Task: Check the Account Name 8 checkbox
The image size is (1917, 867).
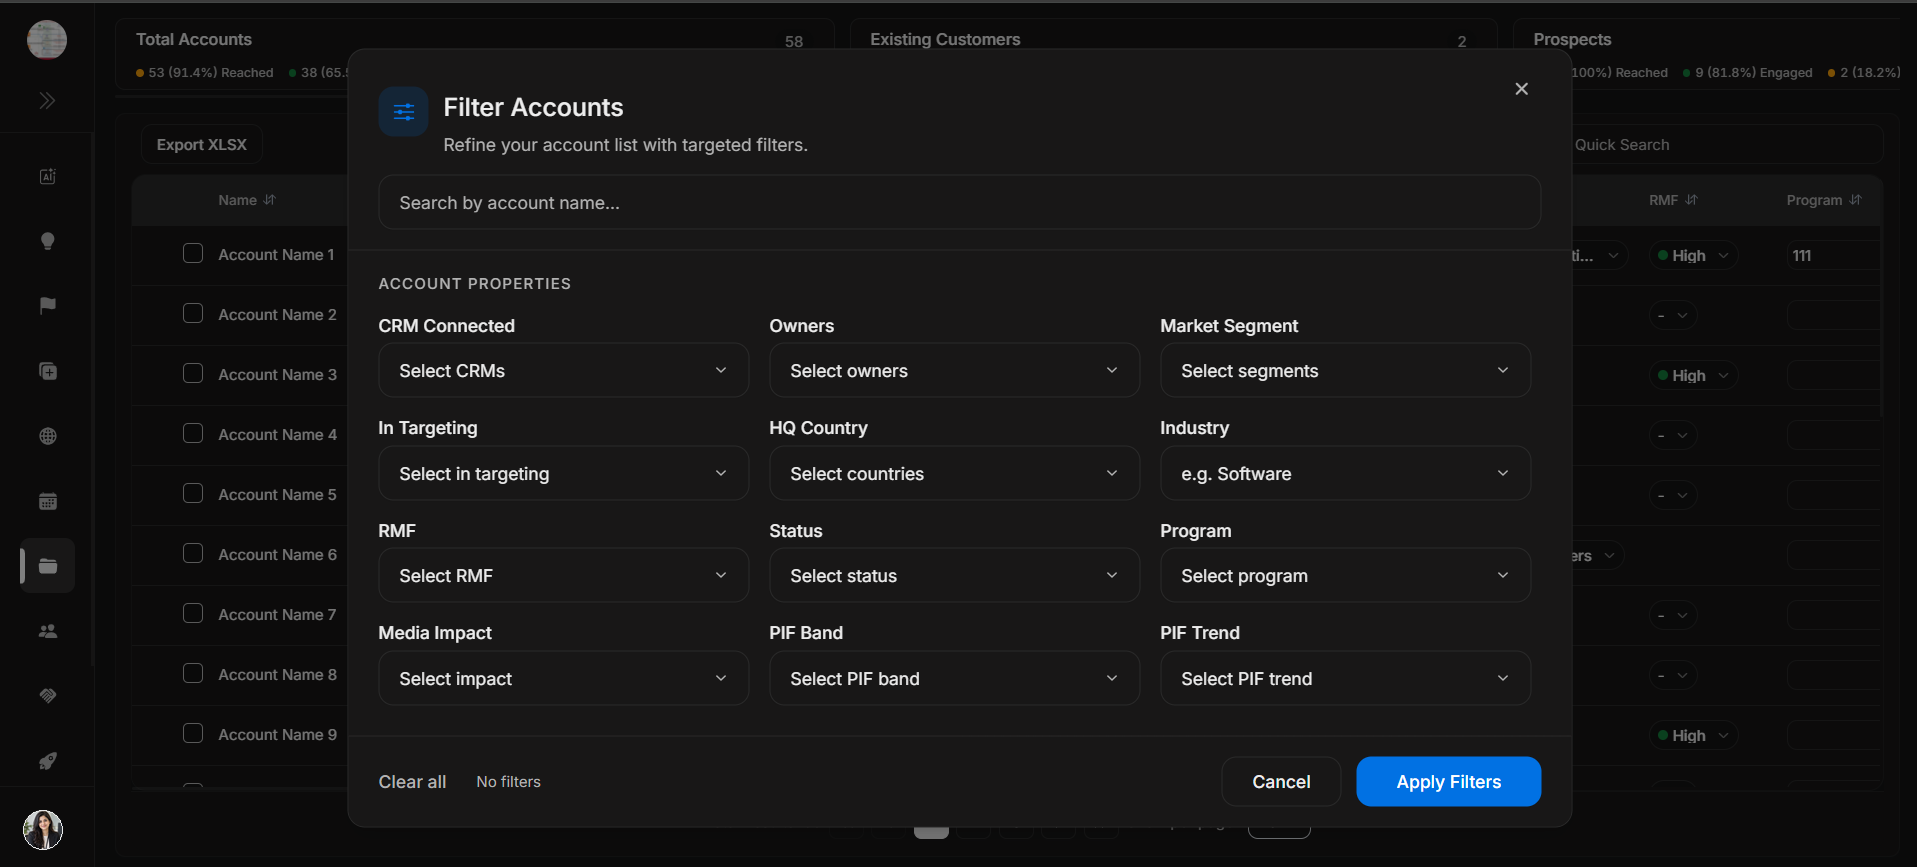Action: pyautogui.click(x=193, y=674)
